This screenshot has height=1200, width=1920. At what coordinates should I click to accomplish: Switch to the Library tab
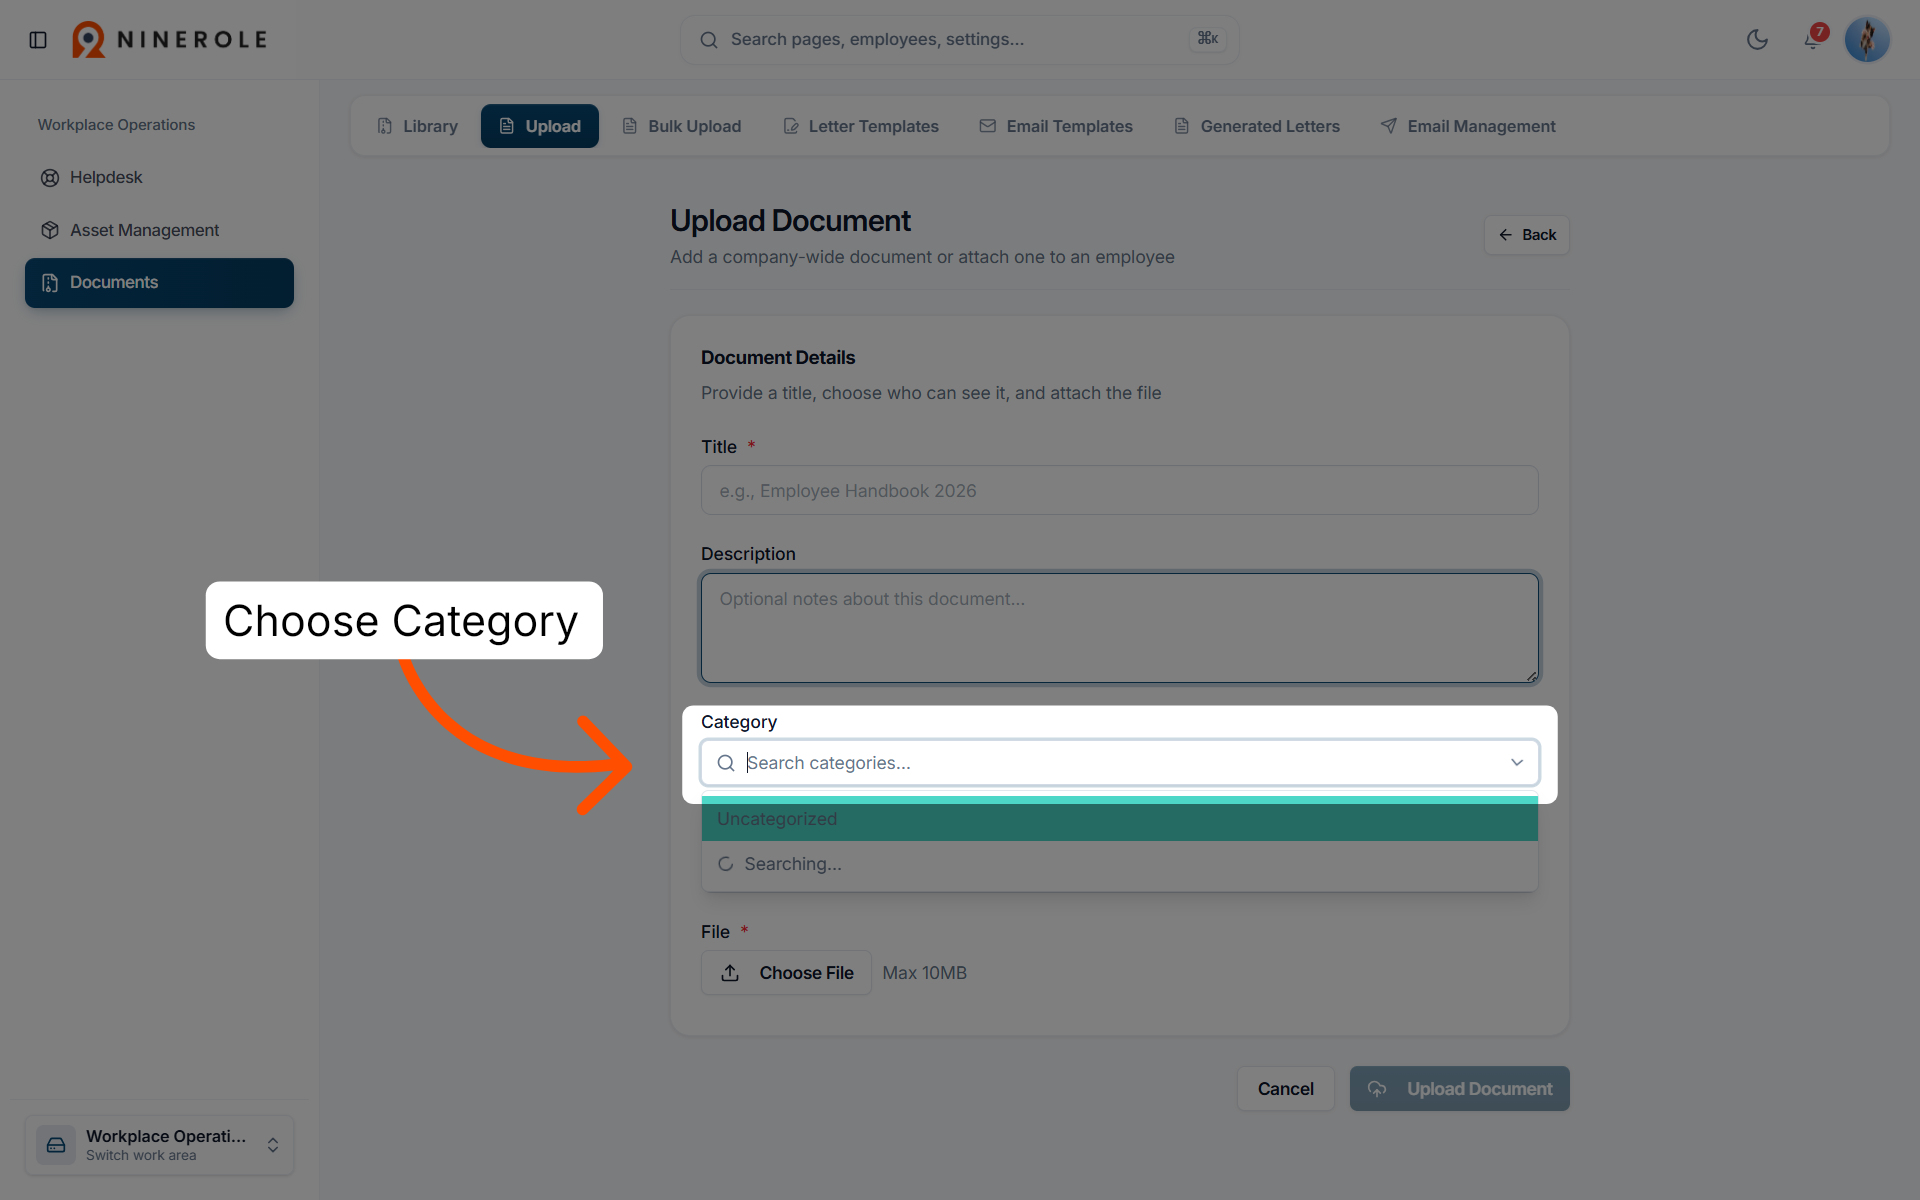[x=417, y=126]
